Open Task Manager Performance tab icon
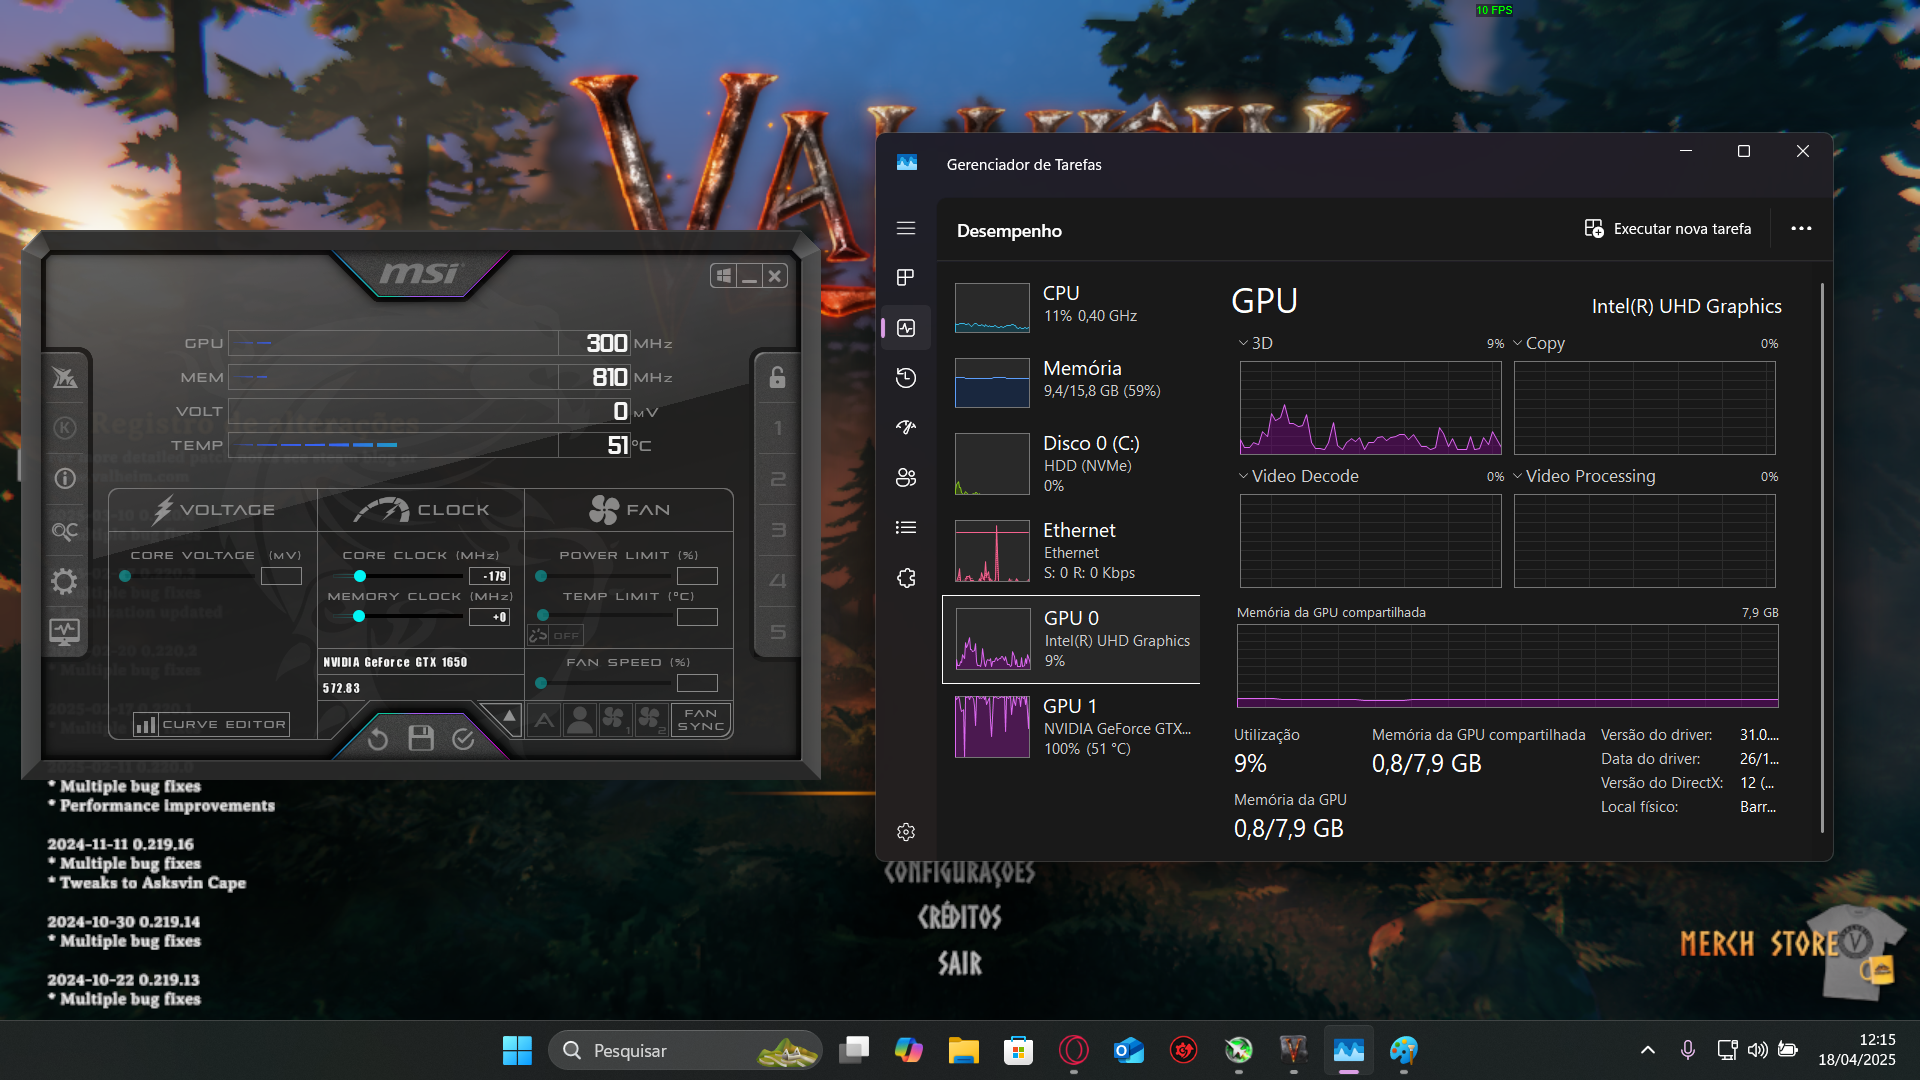This screenshot has width=1920, height=1080. (x=906, y=328)
